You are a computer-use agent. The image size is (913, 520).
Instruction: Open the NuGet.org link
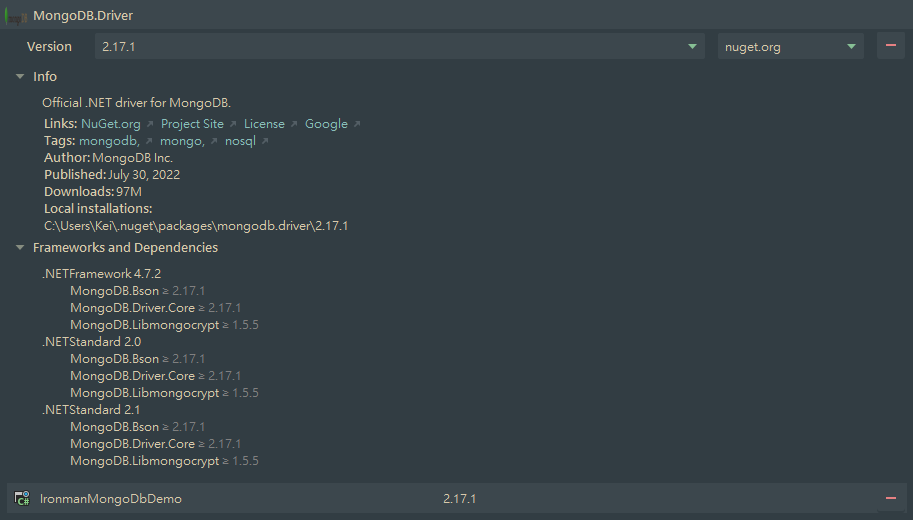pos(111,124)
